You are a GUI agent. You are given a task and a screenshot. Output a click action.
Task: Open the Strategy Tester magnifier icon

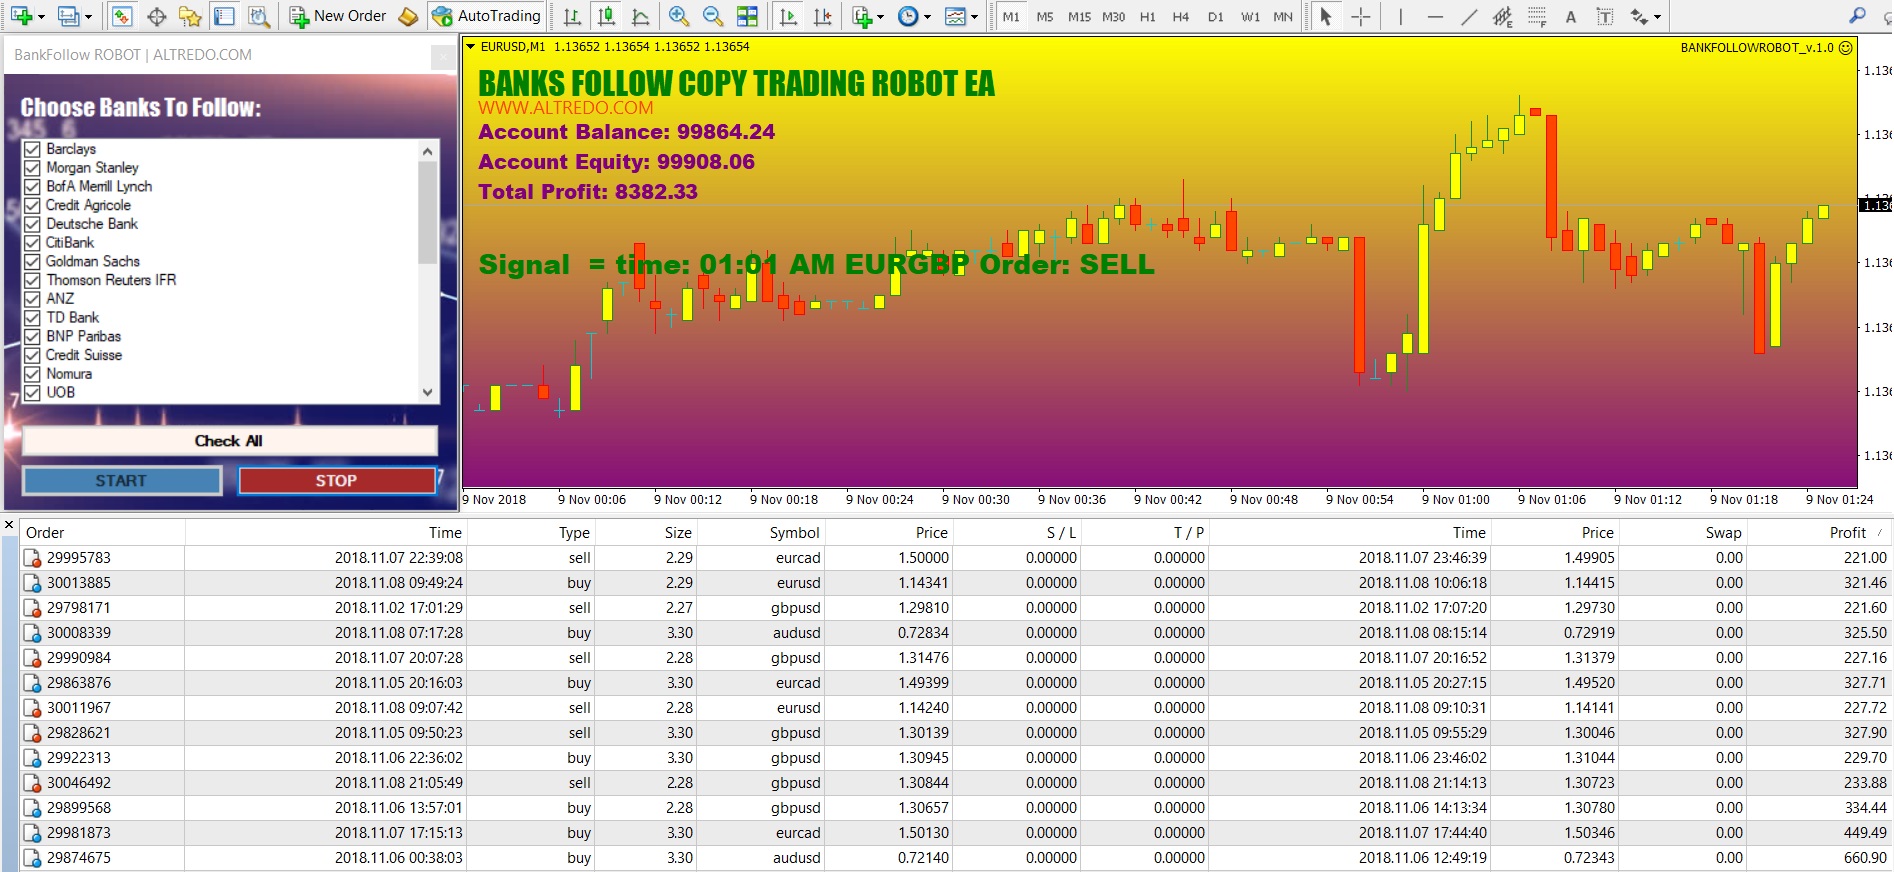(x=259, y=16)
